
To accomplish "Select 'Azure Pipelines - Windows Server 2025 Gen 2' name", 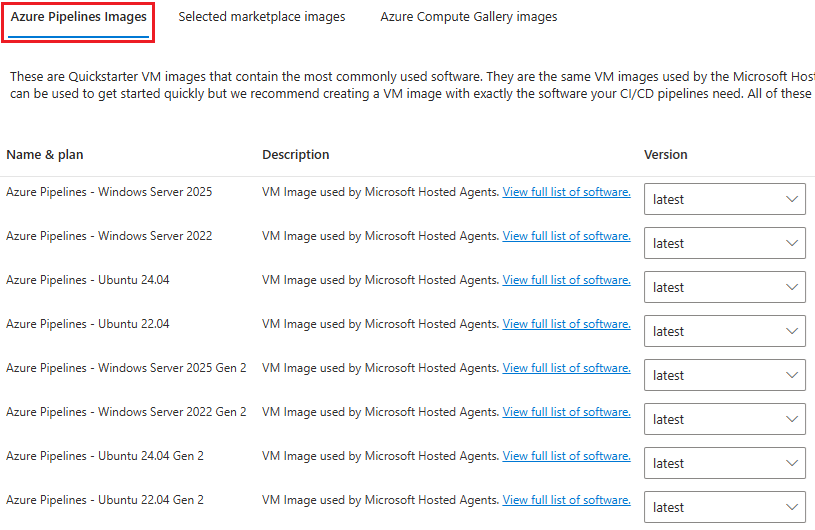I will (x=126, y=368).
